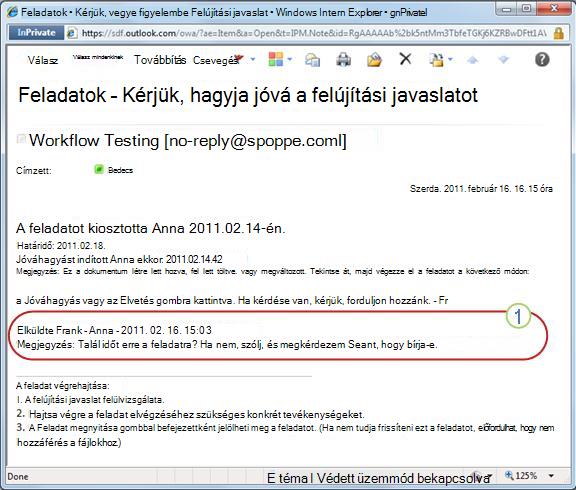The height and width of the screenshot is (490, 576).
Task: Click the zoom 125% magnifier icon
Action: tap(510, 475)
